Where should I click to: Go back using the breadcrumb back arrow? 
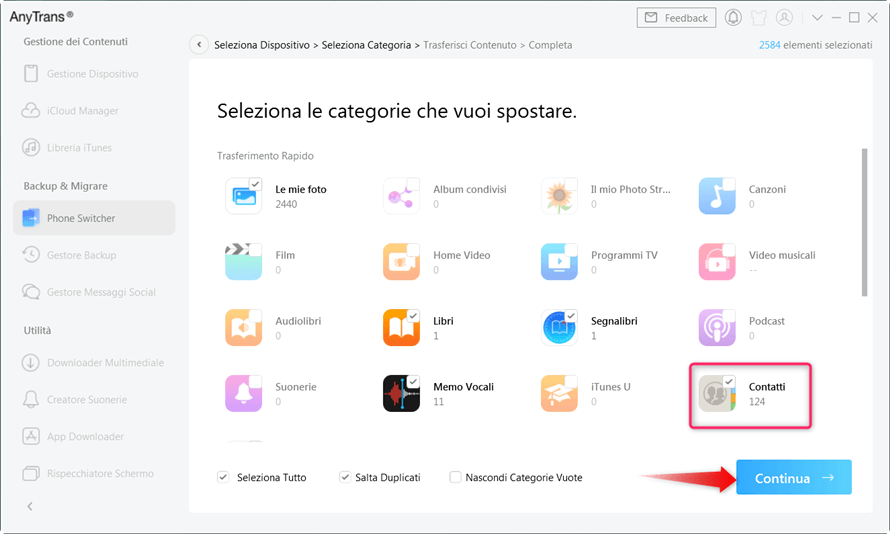[199, 45]
